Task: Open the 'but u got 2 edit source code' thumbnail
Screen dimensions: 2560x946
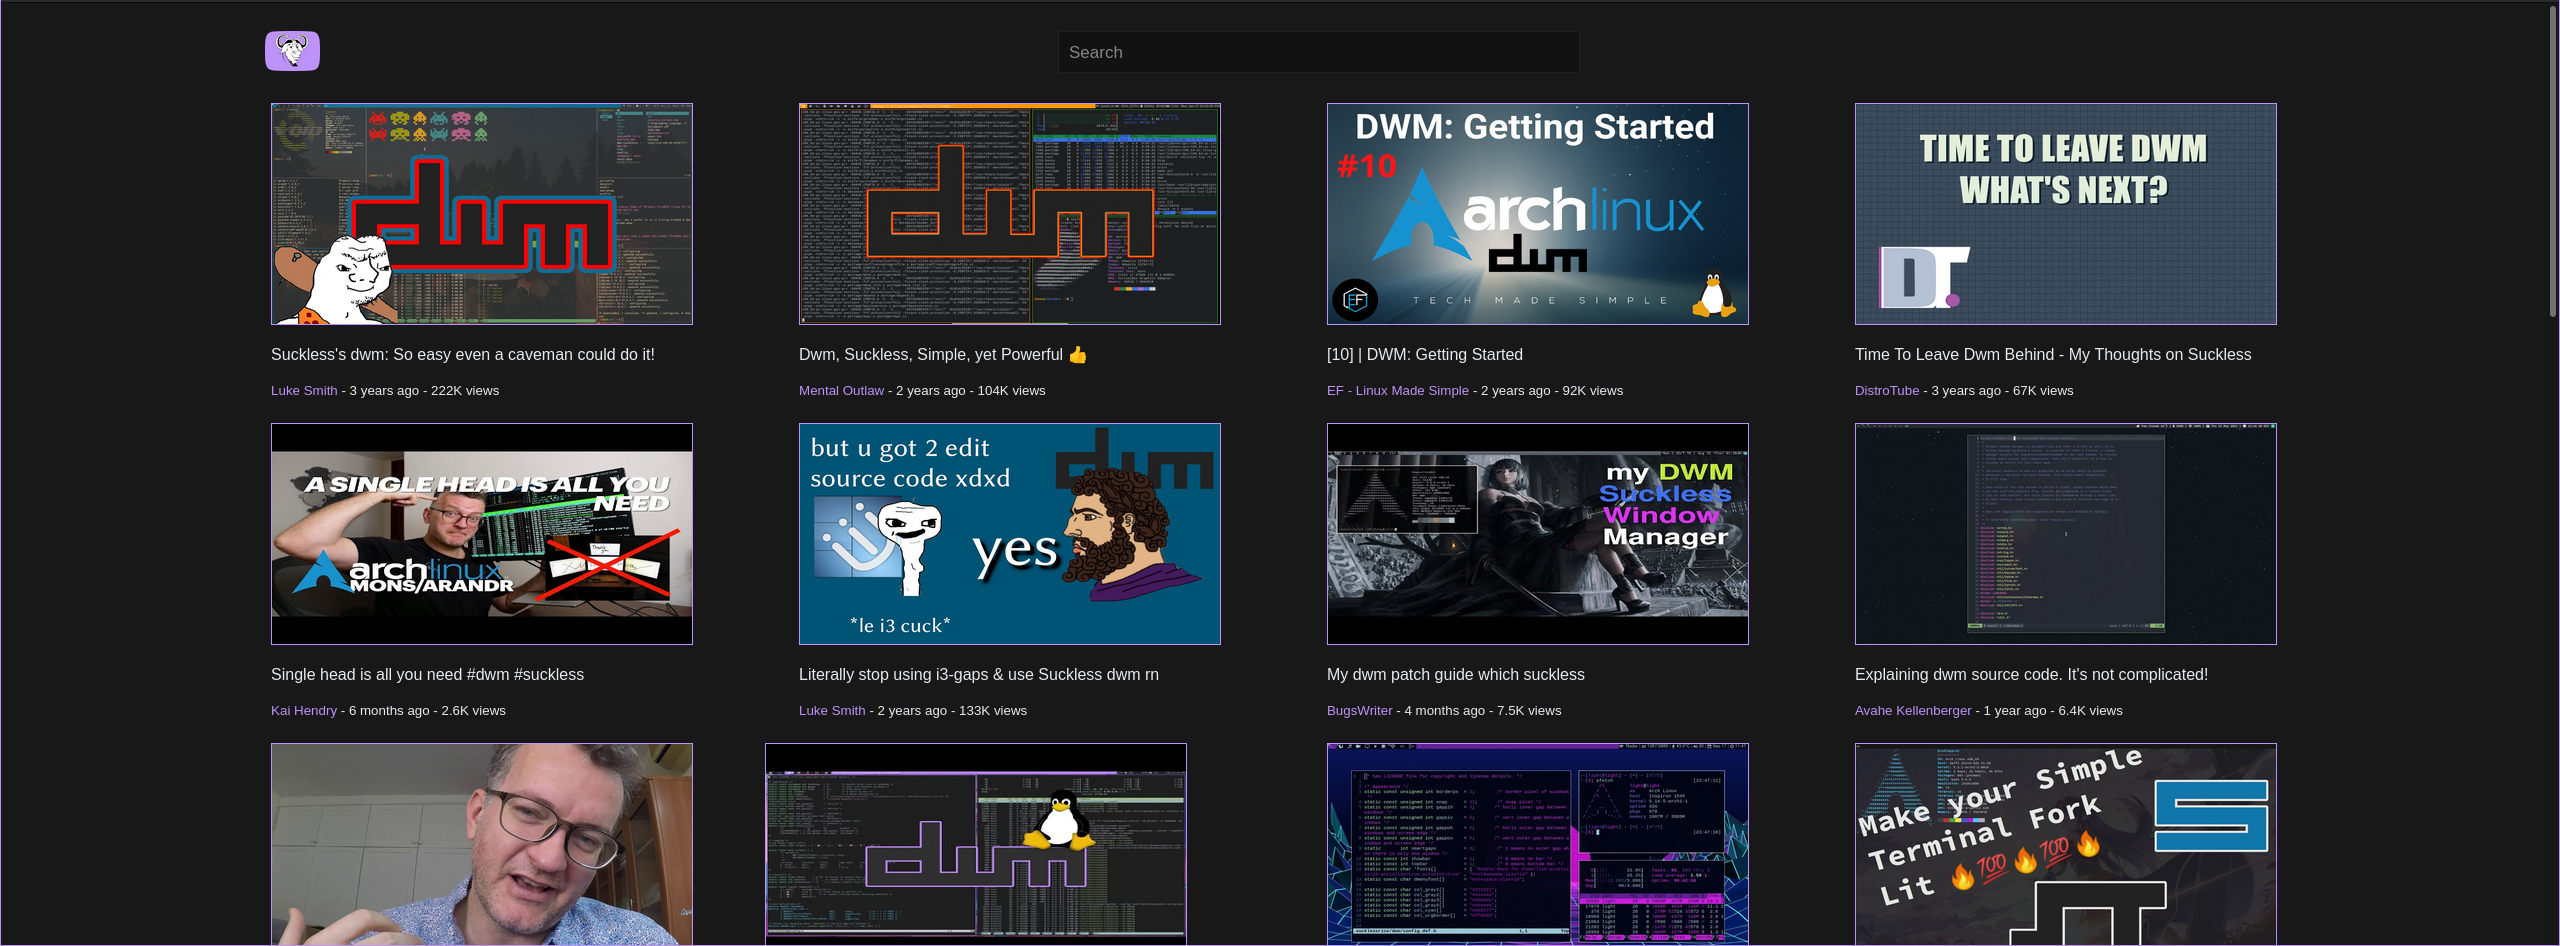Action: coord(1009,534)
